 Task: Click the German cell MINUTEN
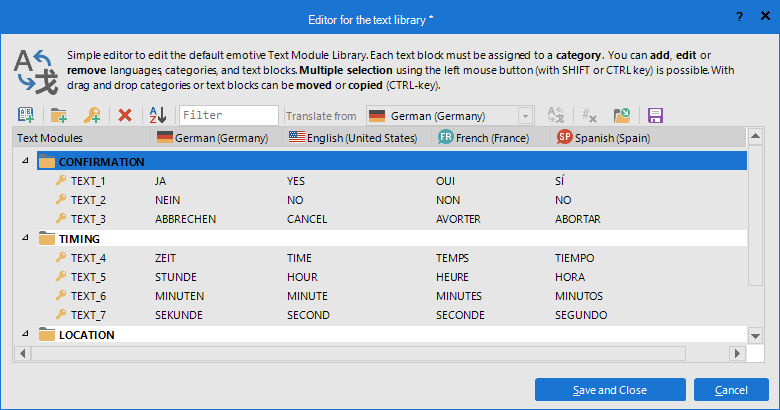coord(180,296)
